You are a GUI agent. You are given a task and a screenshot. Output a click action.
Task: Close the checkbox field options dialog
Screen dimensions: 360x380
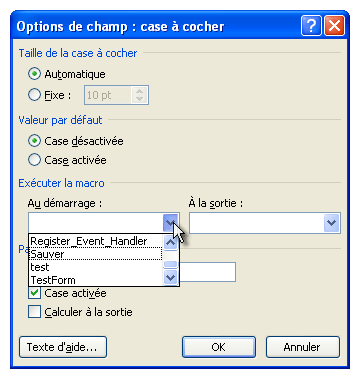(334, 26)
